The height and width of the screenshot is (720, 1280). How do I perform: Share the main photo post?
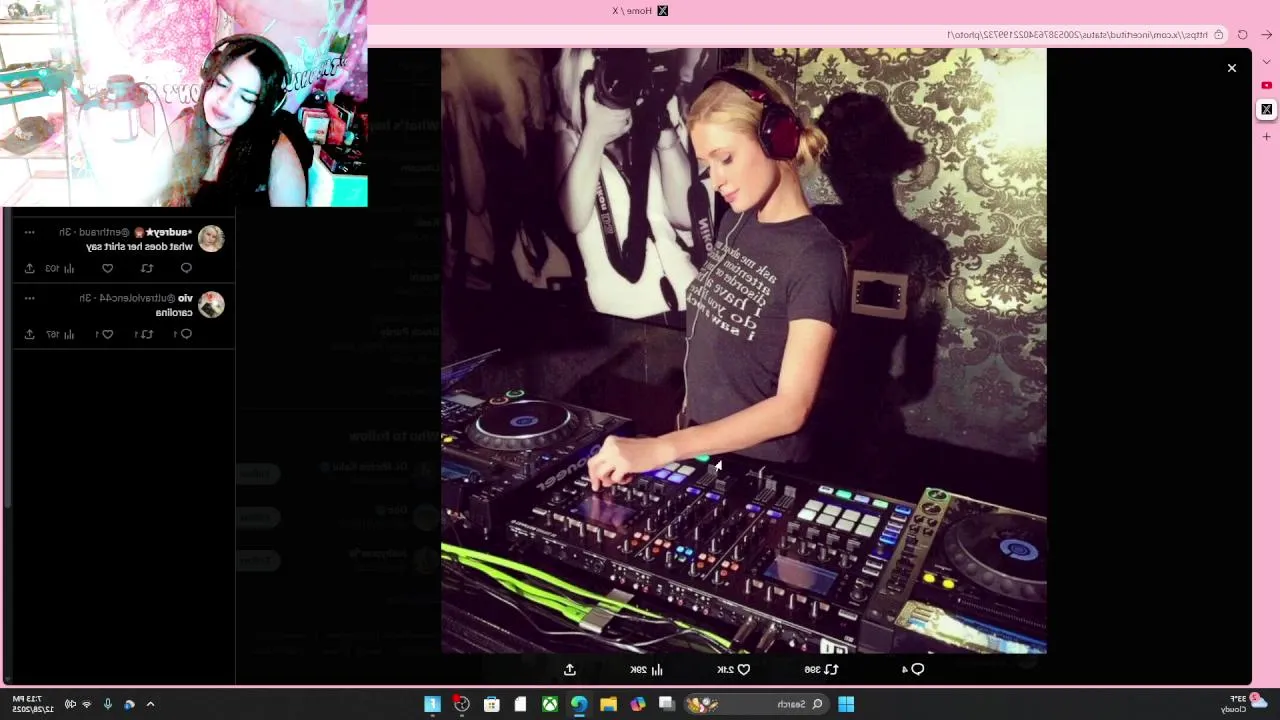(570, 669)
